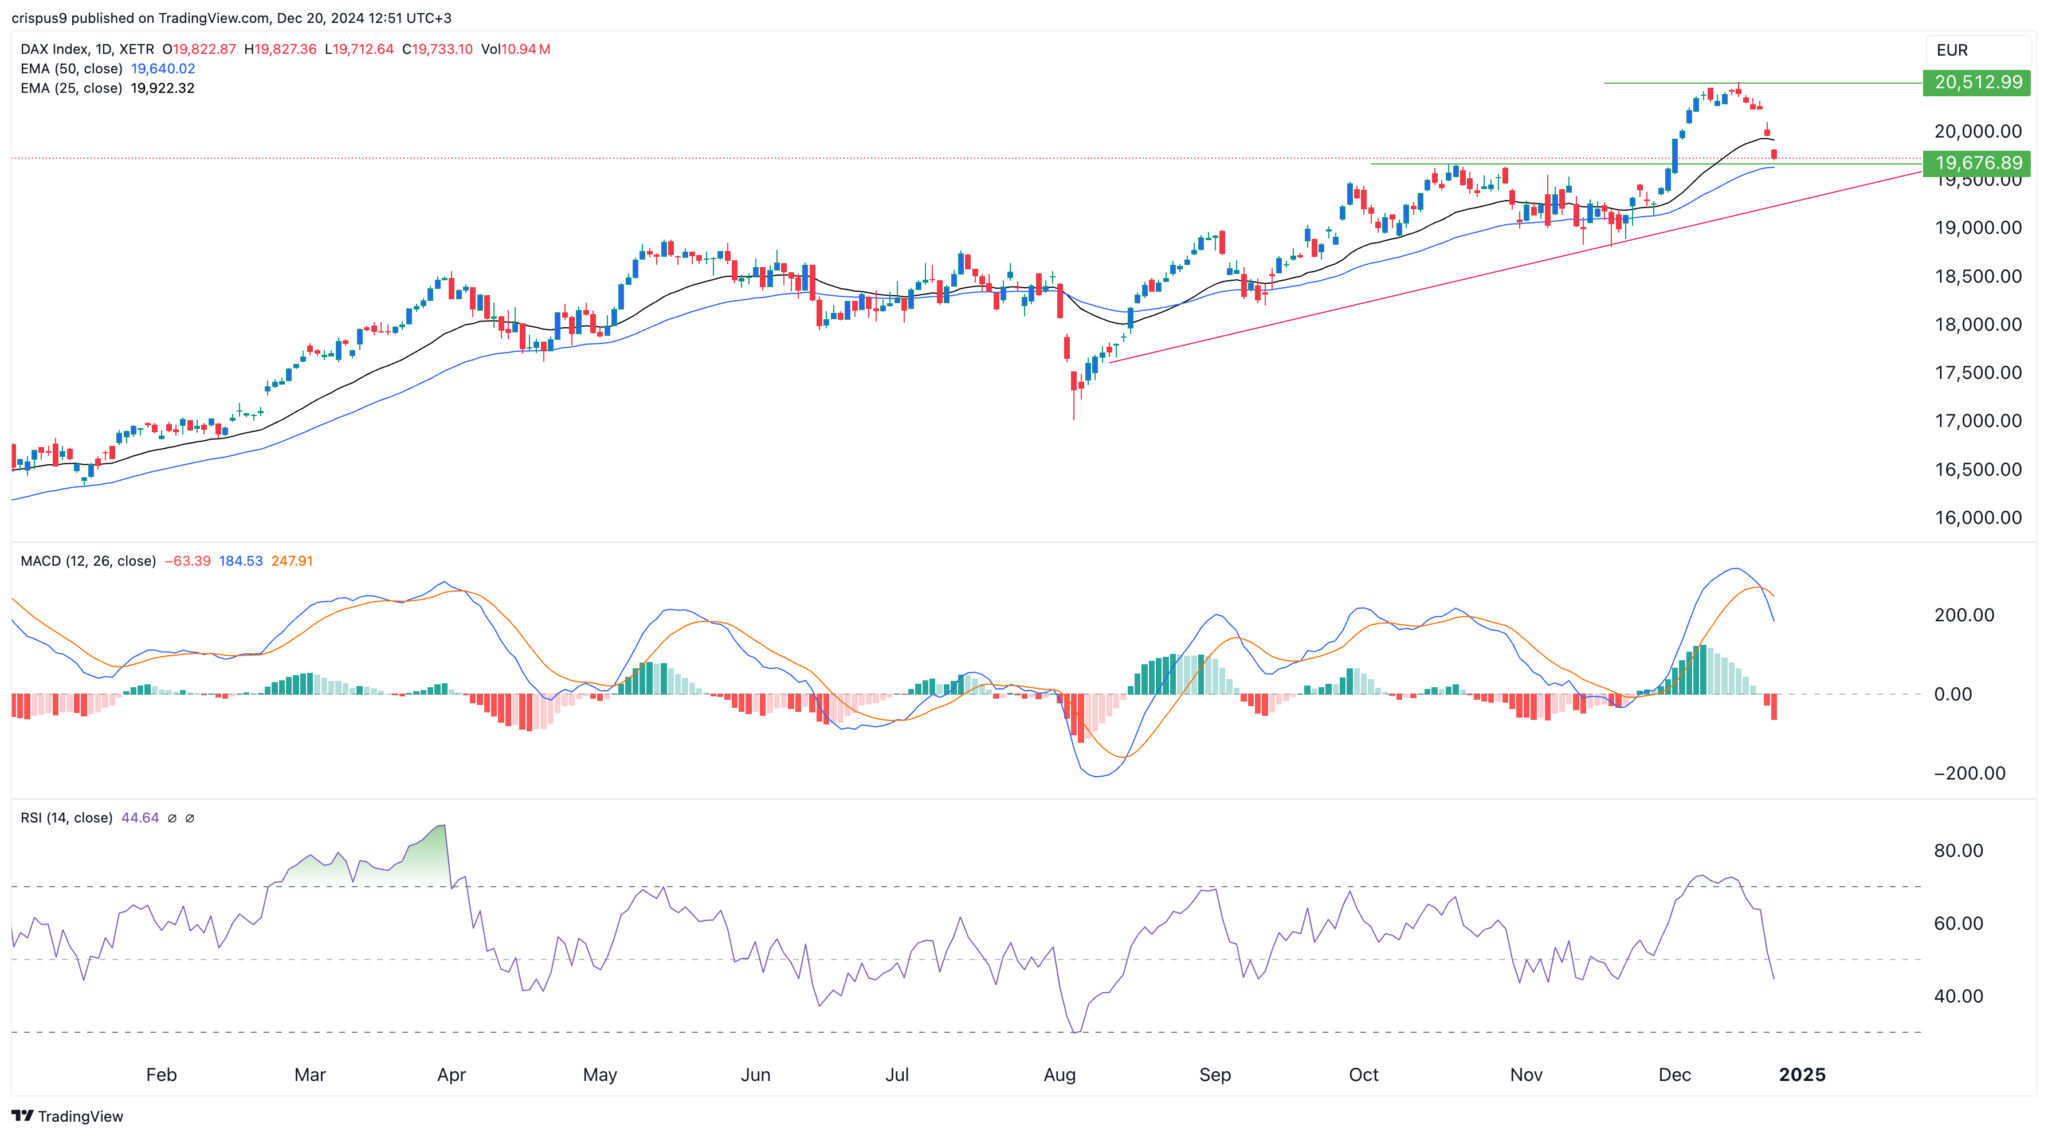The image size is (2048, 1136).
Task: Click the TradingView brand text link
Action: point(80,1116)
